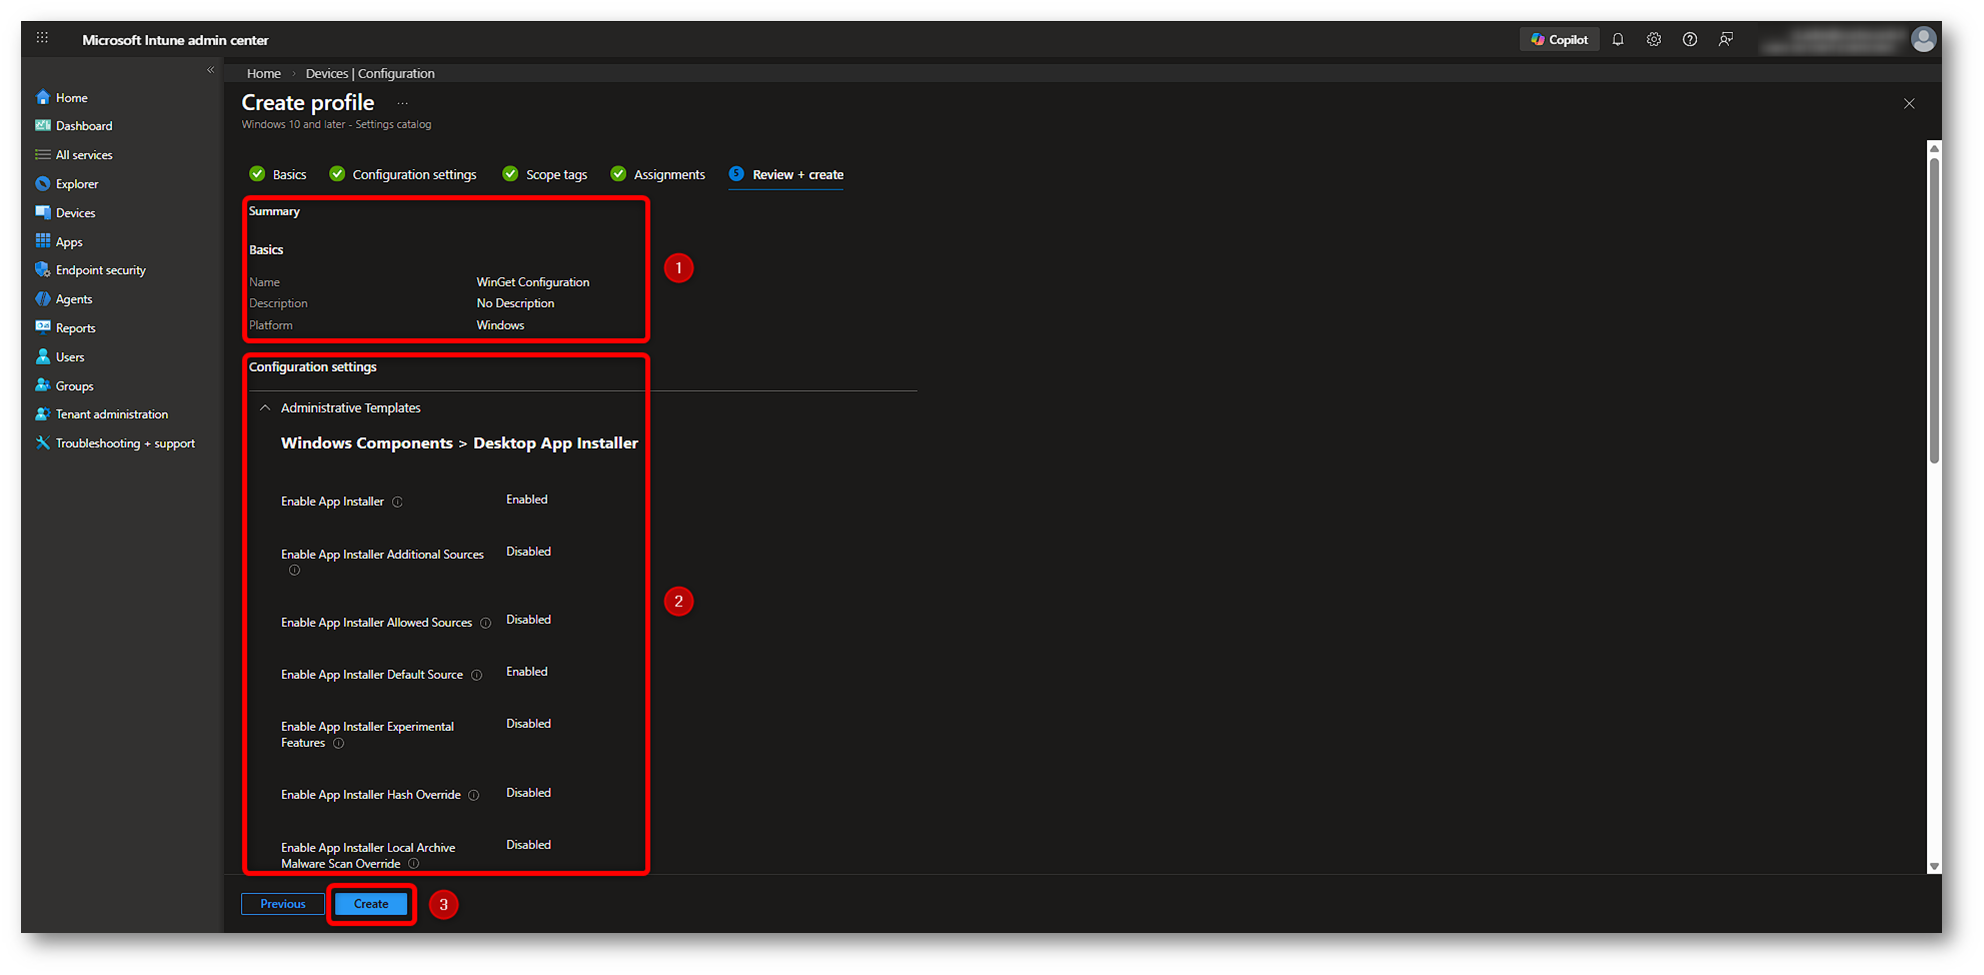Viewport: 1984px width, 975px height.
Task: Click Disabled value for Additional Sources
Action: [x=528, y=551]
